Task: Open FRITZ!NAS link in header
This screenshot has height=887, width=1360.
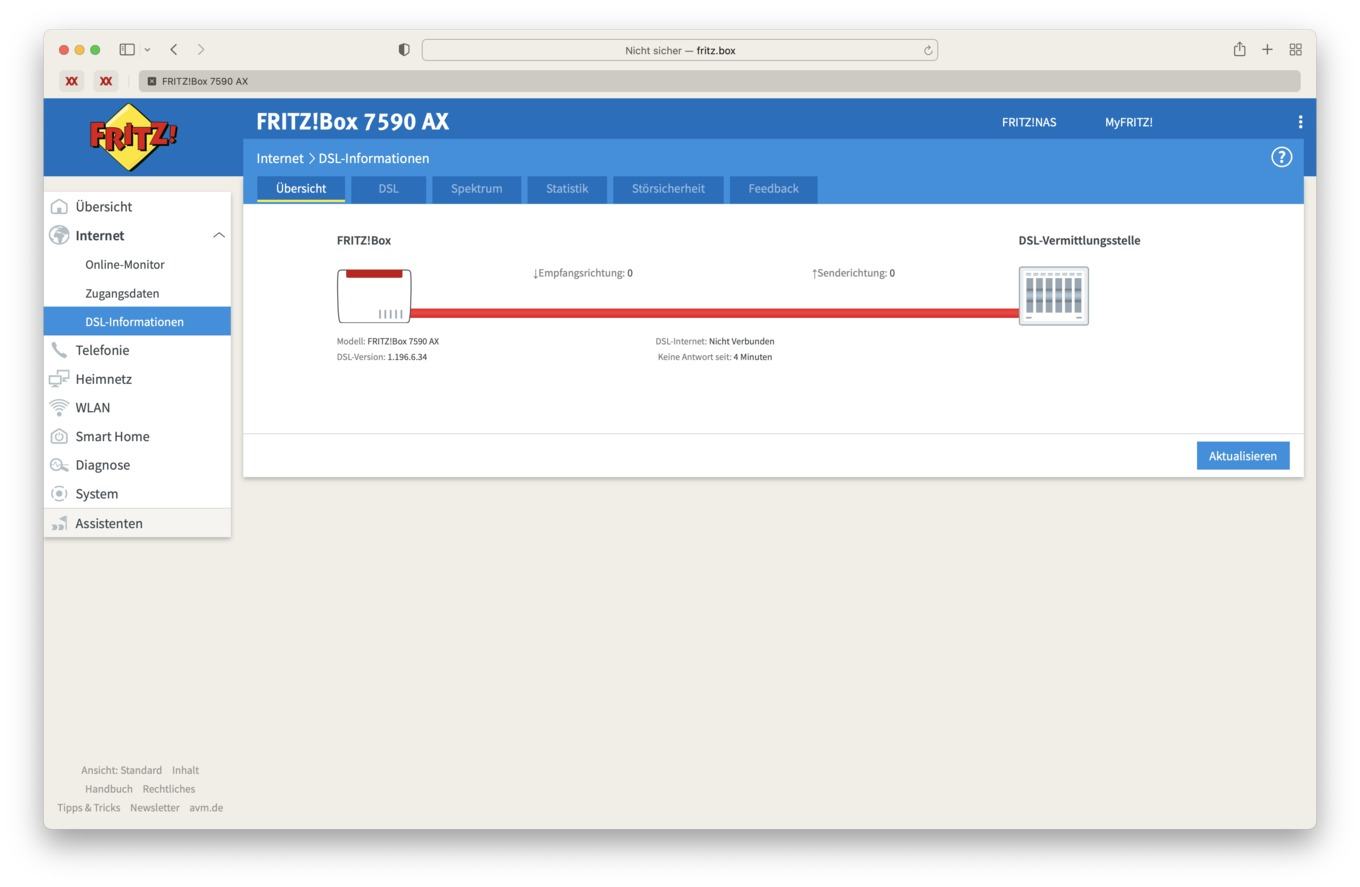Action: [x=1029, y=122]
